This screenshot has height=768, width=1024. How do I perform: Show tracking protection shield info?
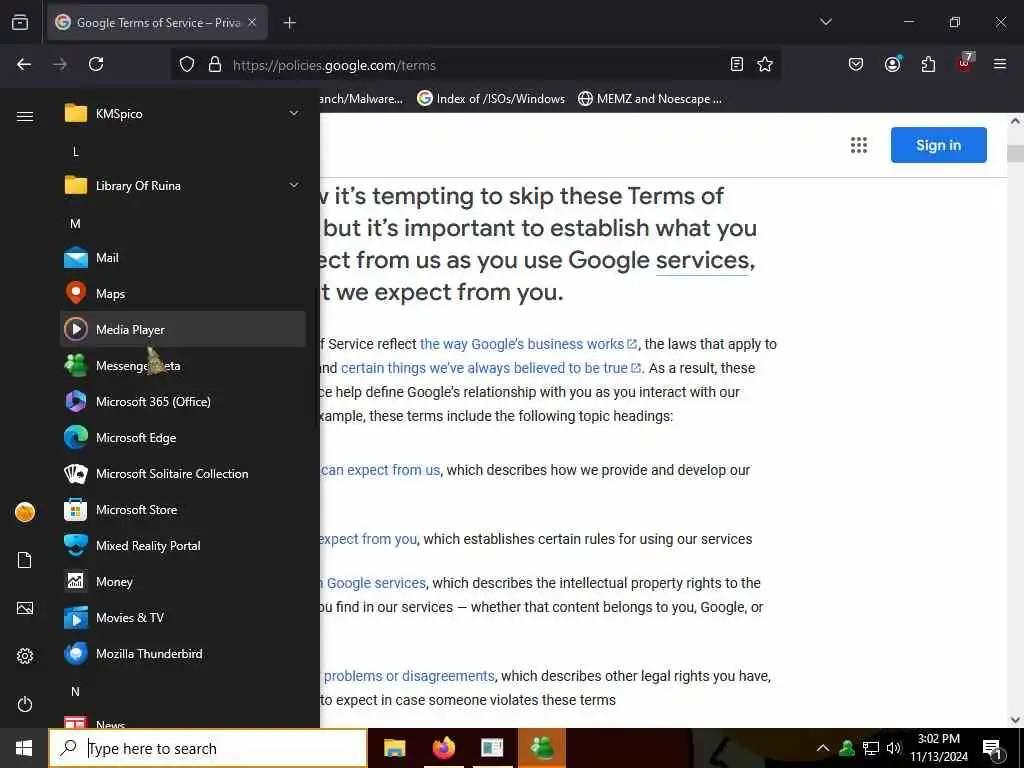pos(187,65)
